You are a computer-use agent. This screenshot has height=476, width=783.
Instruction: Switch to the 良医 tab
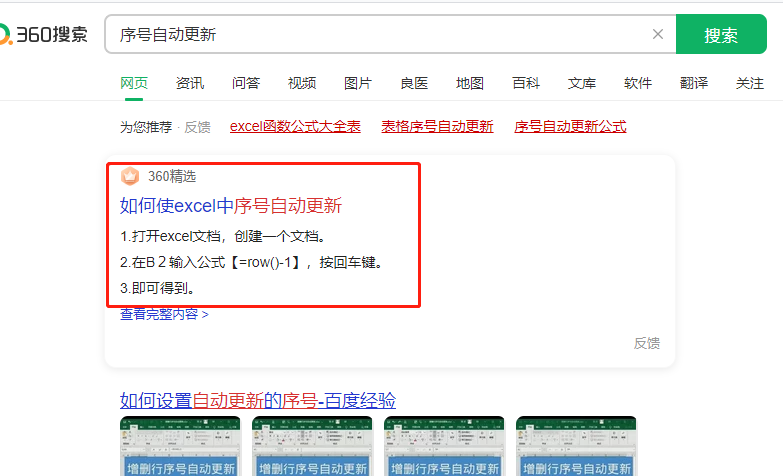tap(414, 83)
